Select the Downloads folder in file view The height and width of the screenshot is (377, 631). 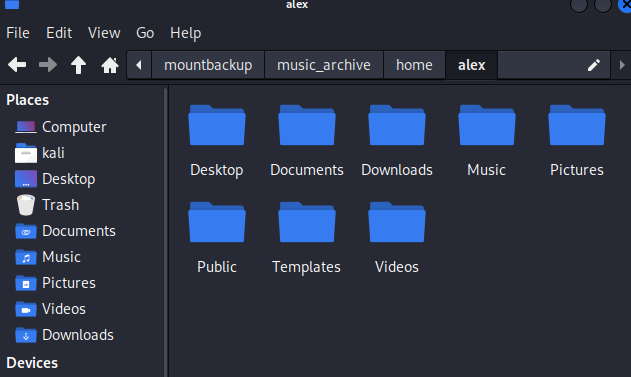click(397, 141)
